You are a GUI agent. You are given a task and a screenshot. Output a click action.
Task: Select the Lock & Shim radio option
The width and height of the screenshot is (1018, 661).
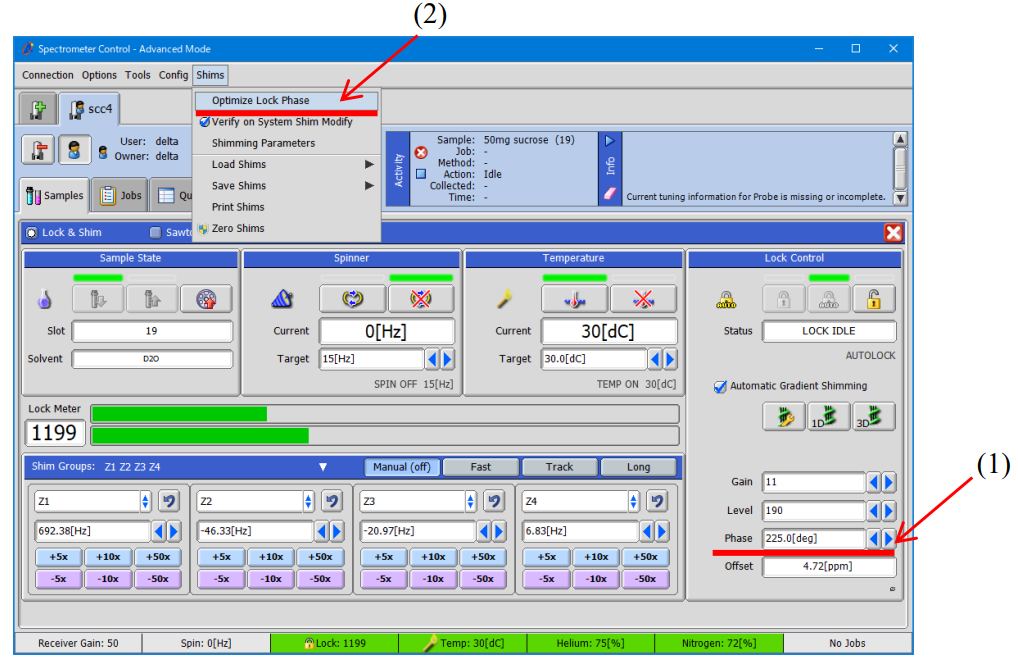tap(31, 233)
